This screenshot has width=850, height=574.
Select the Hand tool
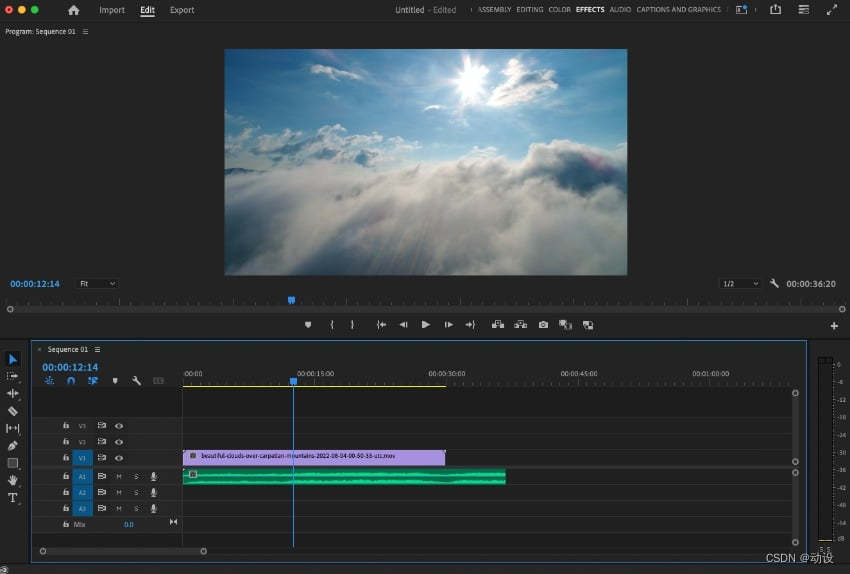point(13,480)
